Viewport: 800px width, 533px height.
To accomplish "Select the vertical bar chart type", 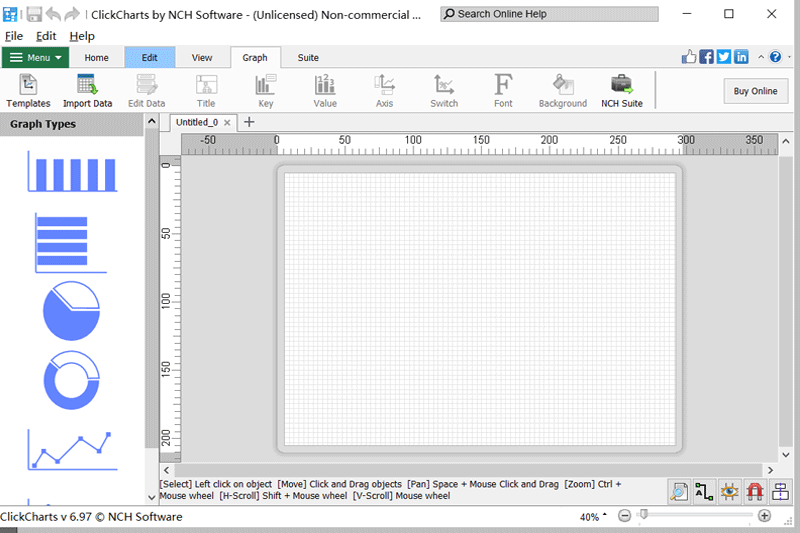I will pos(72,171).
